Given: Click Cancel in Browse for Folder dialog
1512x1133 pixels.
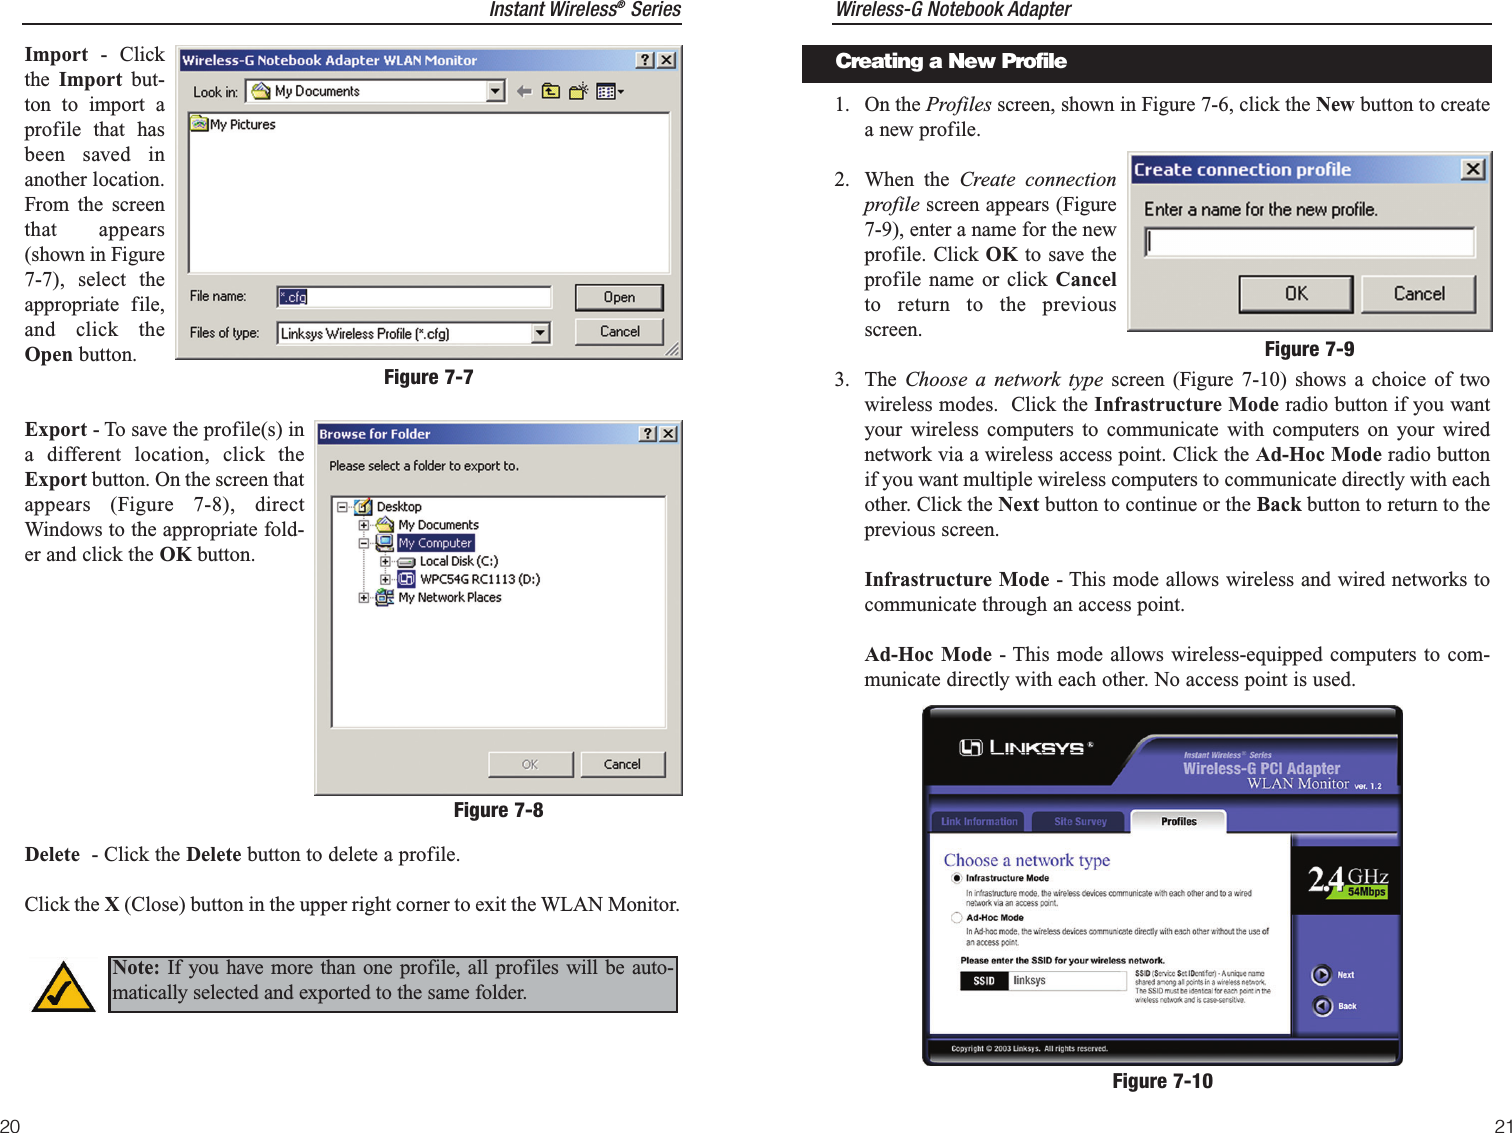Looking at the screenshot, I should point(622,764).
